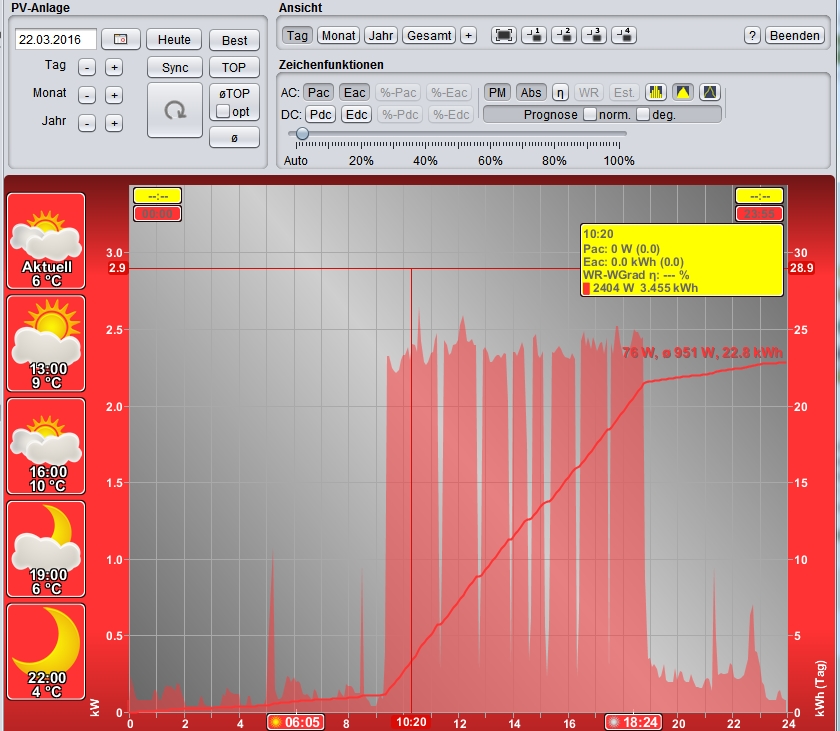This screenshot has height=731, width=840.
Task: Check the Prognose deg. checkbox
Action: tap(643, 114)
